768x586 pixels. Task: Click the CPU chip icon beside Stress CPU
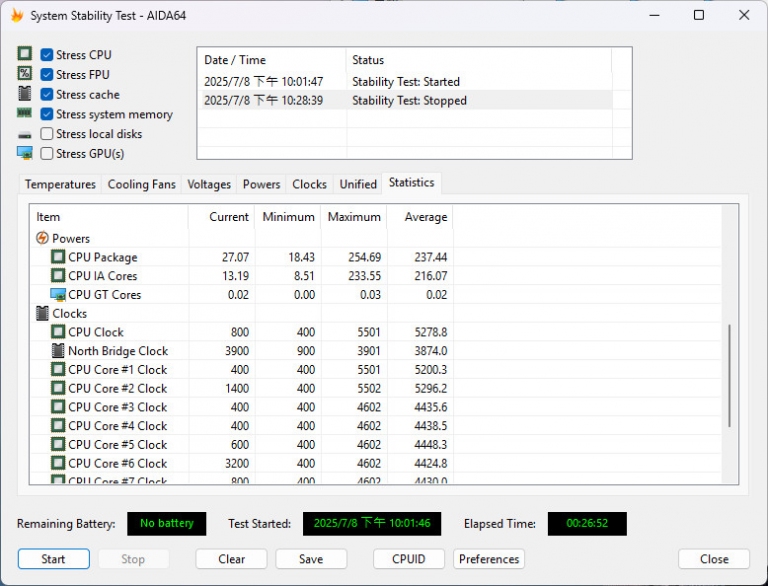24,53
